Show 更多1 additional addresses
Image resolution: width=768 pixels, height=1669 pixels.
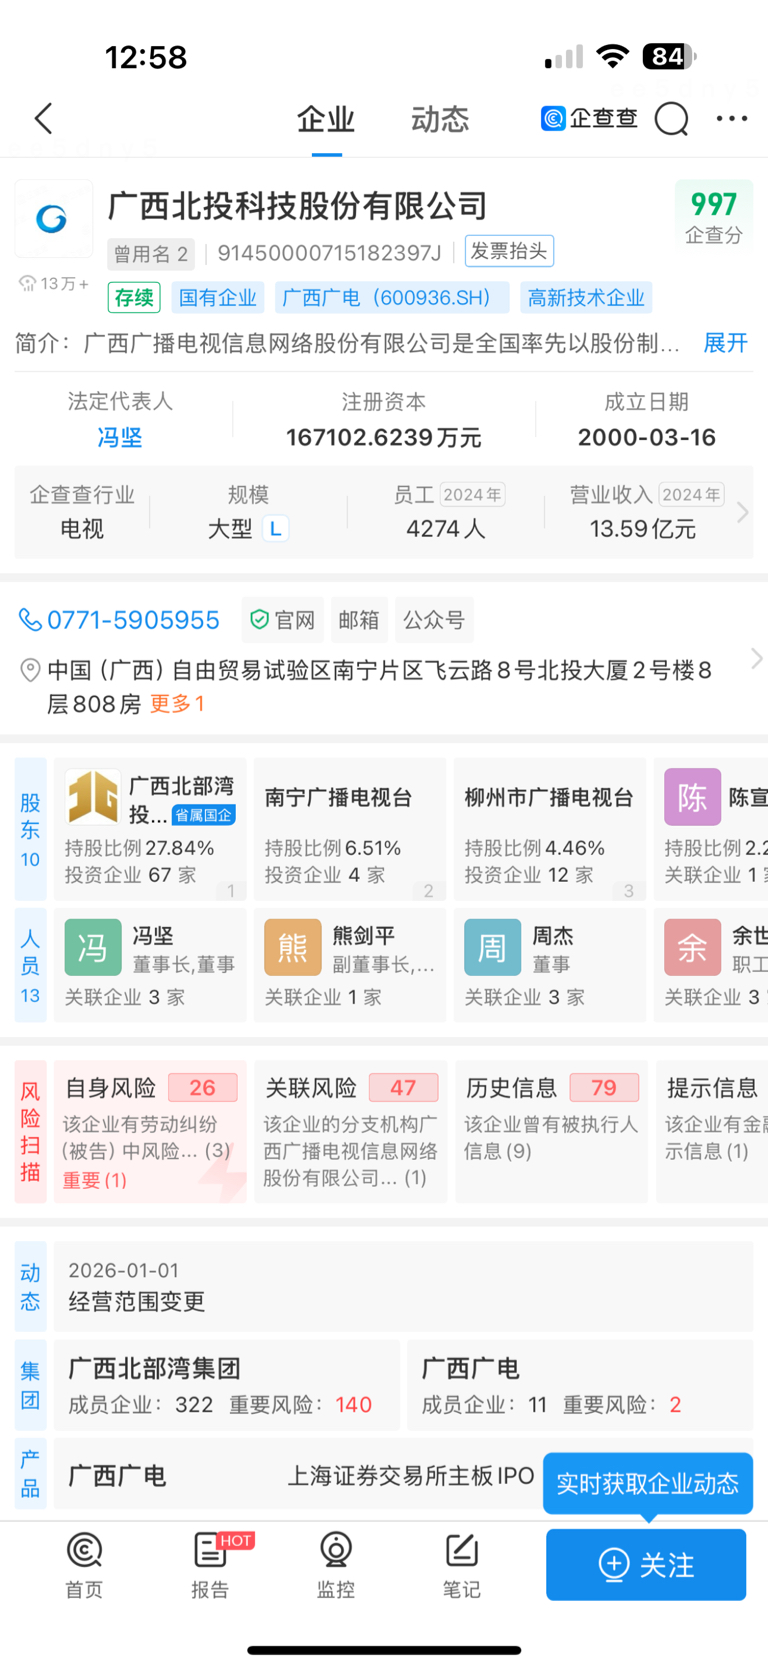click(177, 704)
